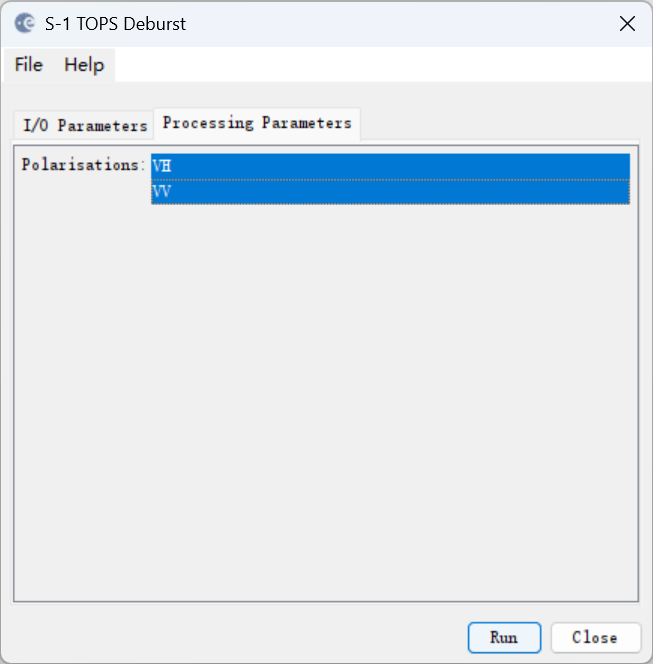The image size is (653, 664).
Task: Click the gap between menu bar and tabs
Action: click(326, 93)
